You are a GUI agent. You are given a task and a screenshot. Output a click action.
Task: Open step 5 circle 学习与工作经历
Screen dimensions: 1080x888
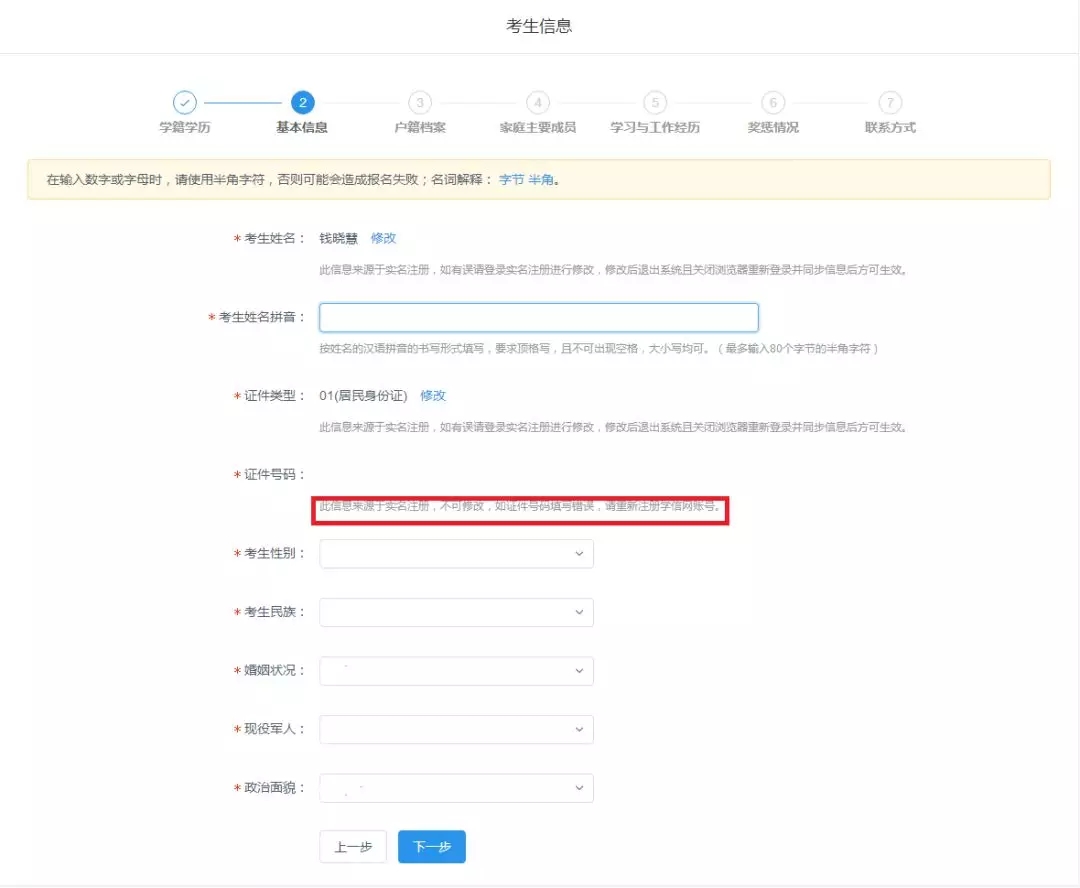click(655, 102)
